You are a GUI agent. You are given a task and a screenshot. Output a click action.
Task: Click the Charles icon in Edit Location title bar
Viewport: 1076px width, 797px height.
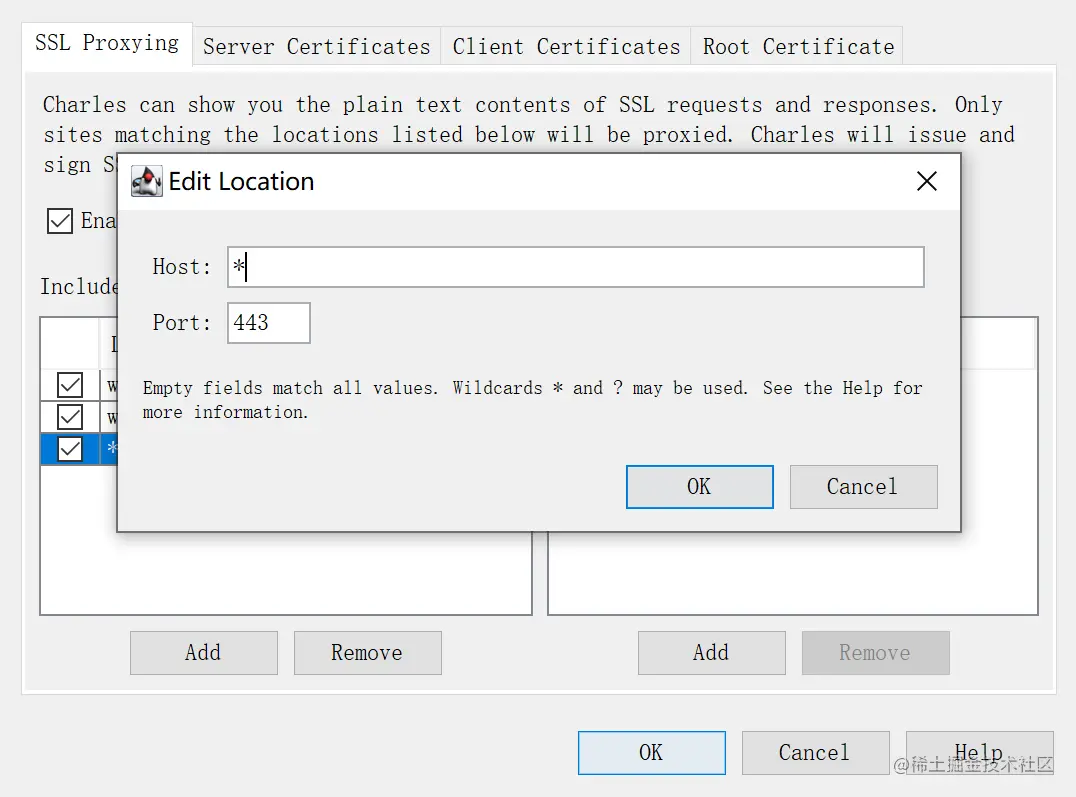pos(147,181)
